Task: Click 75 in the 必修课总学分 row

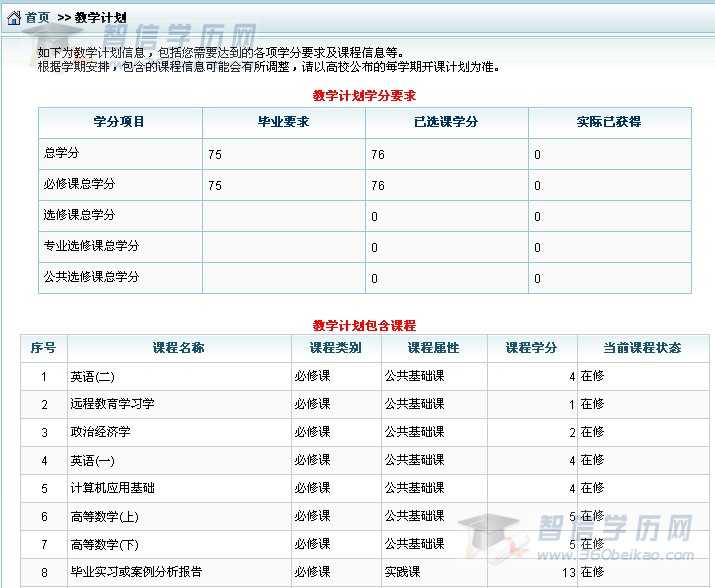Action: (x=215, y=186)
